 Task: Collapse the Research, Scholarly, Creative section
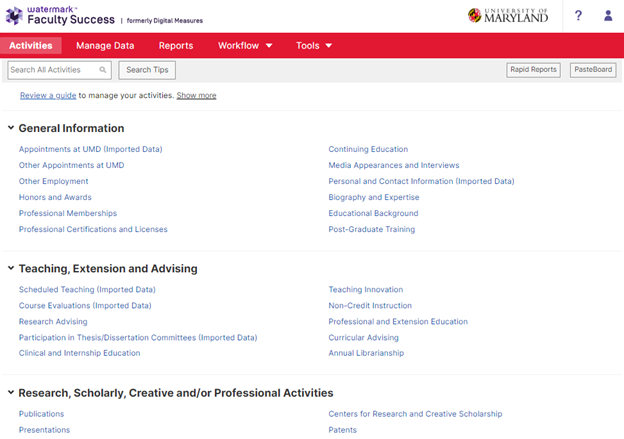11,393
